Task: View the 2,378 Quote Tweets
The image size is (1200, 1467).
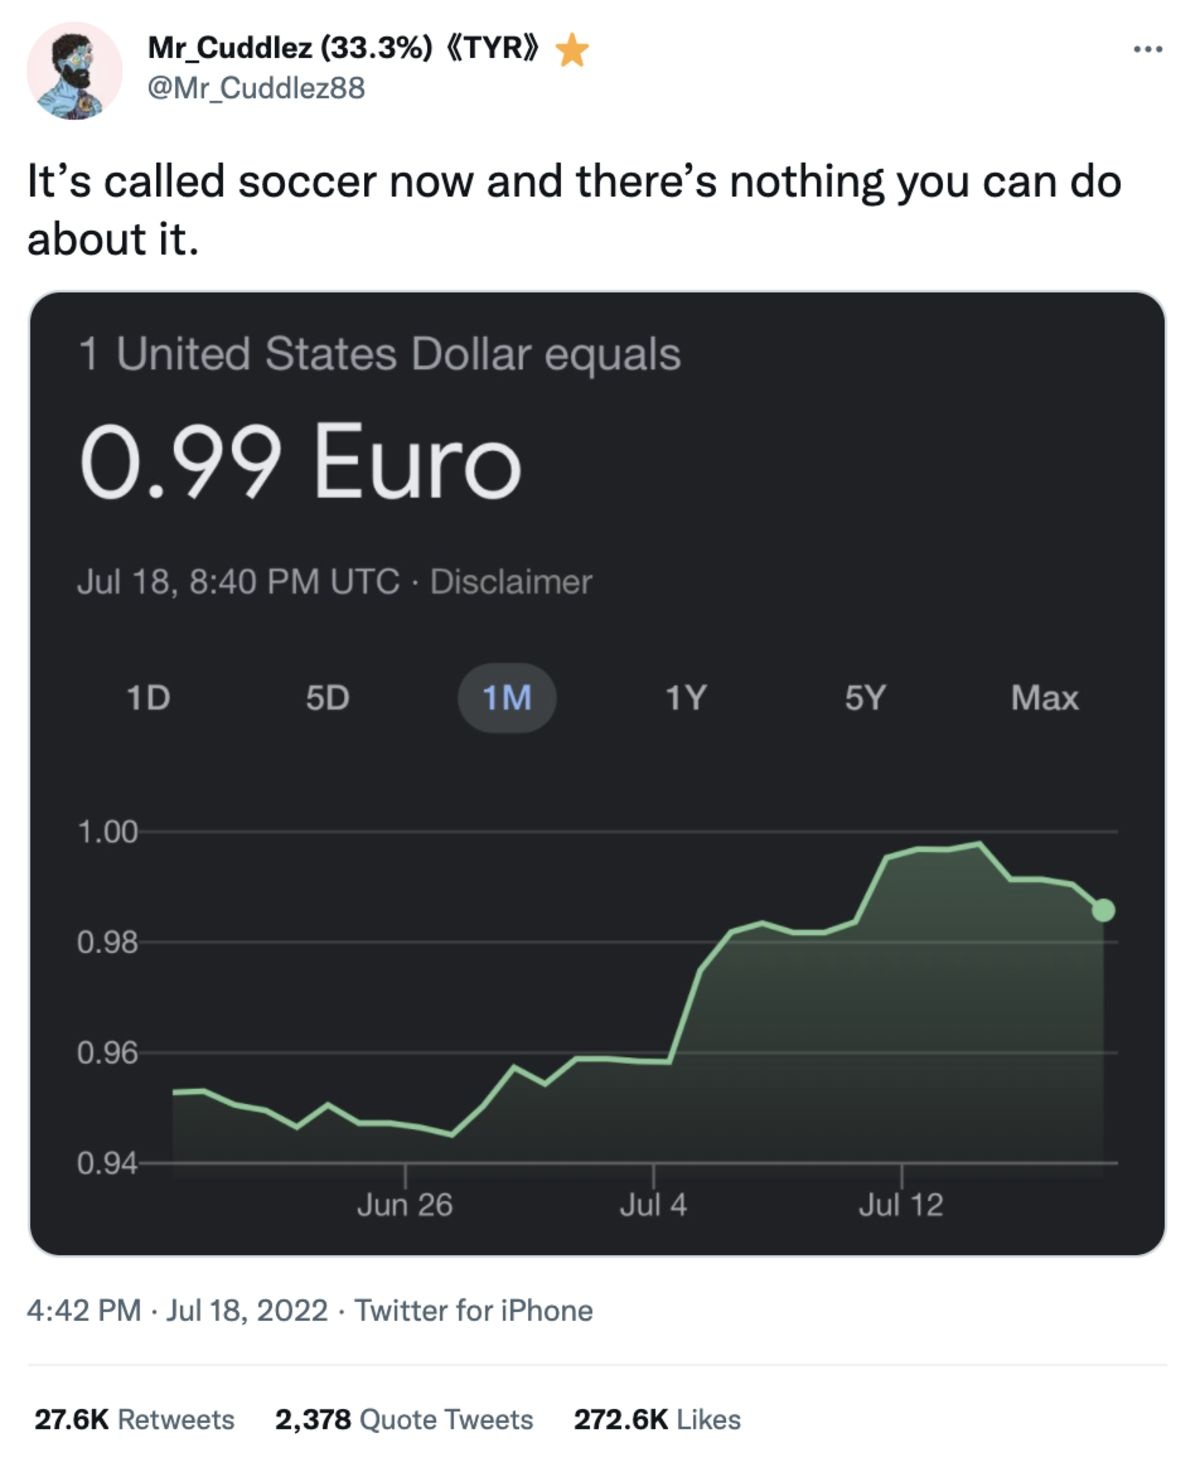Action: (x=404, y=1419)
